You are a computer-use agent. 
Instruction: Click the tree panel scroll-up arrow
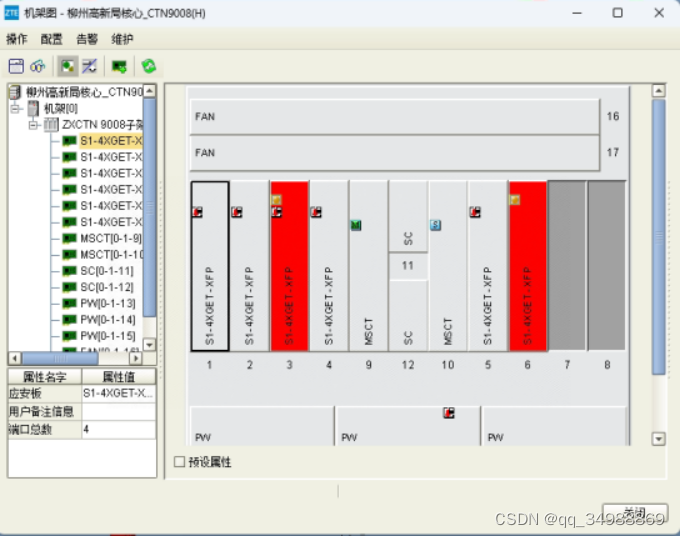point(150,90)
